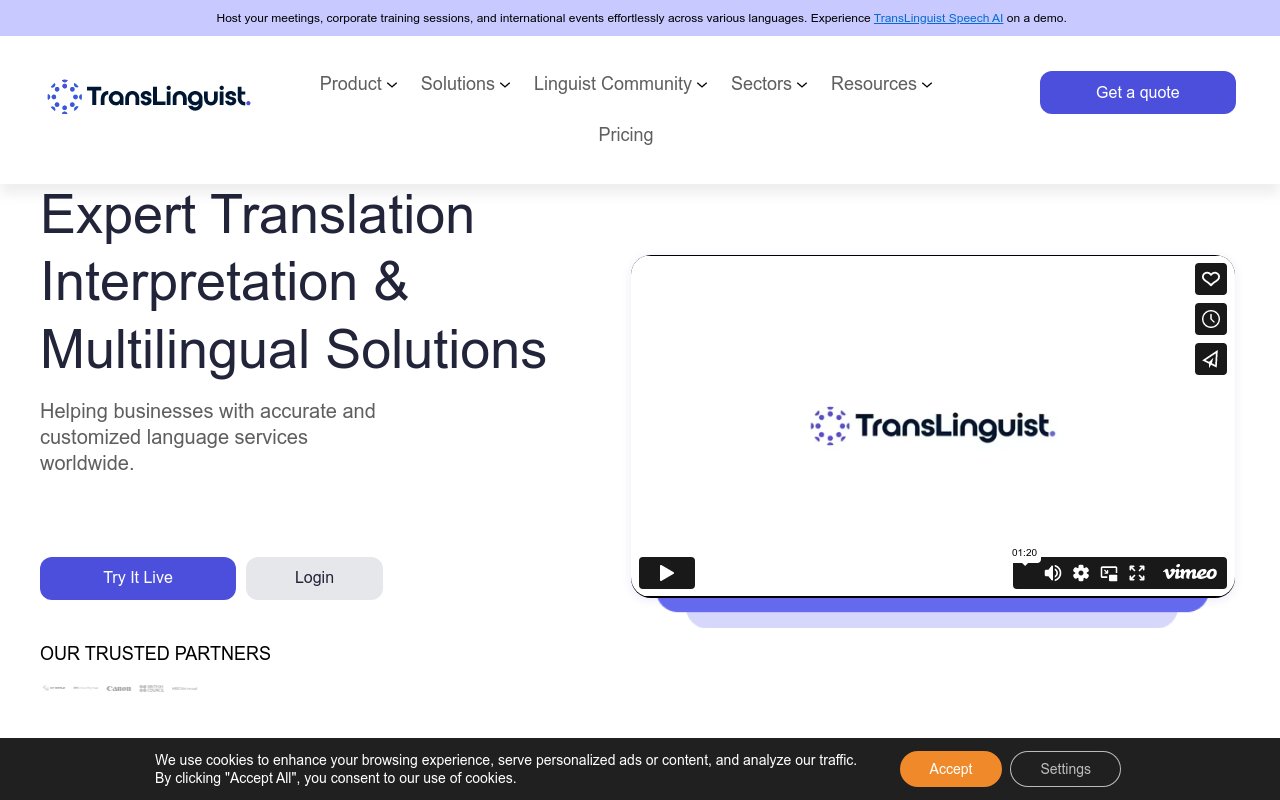1280x800 pixels.
Task: Click the Get a quote button
Action: pos(1138,92)
